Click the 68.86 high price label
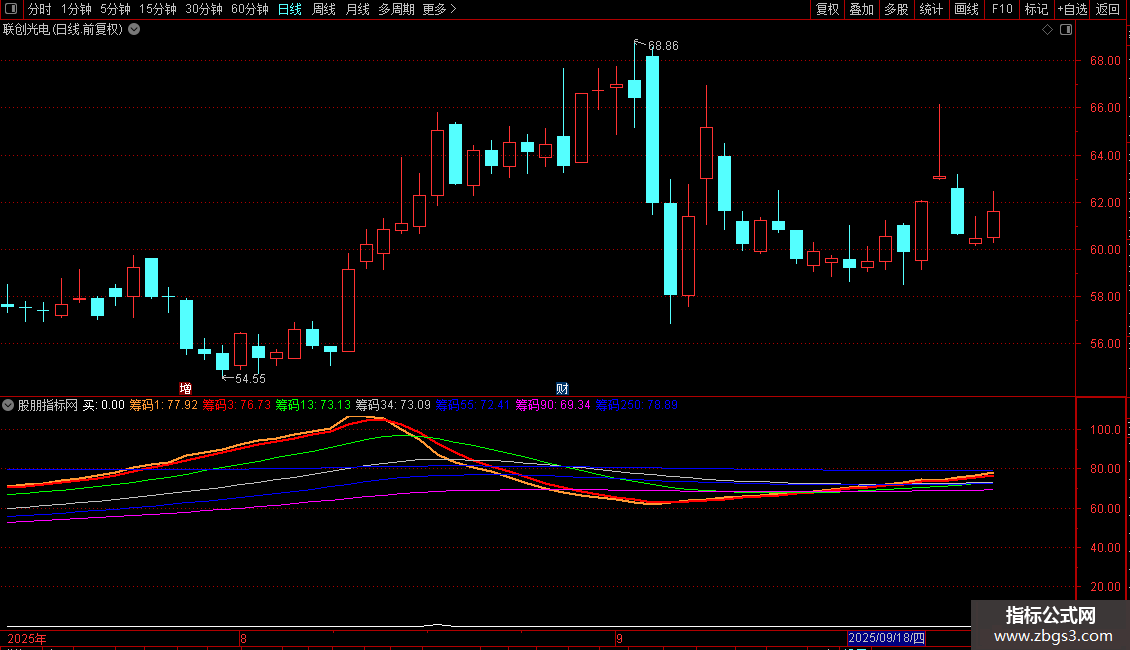The width and height of the screenshot is (1130, 650). (663, 46)
